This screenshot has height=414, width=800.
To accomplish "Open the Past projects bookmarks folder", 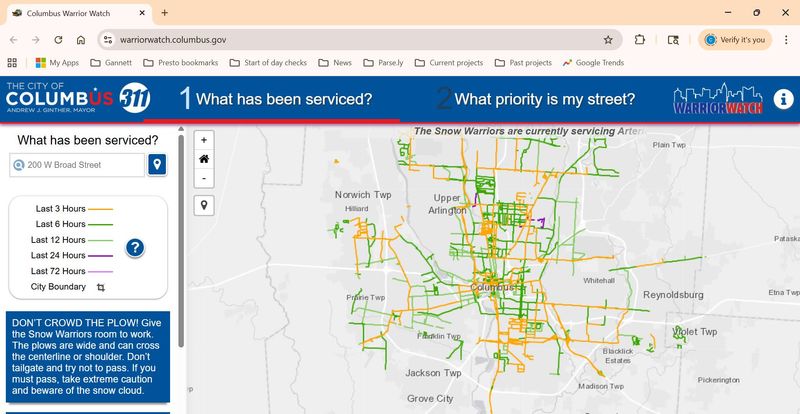I will [x=523, y=63].
